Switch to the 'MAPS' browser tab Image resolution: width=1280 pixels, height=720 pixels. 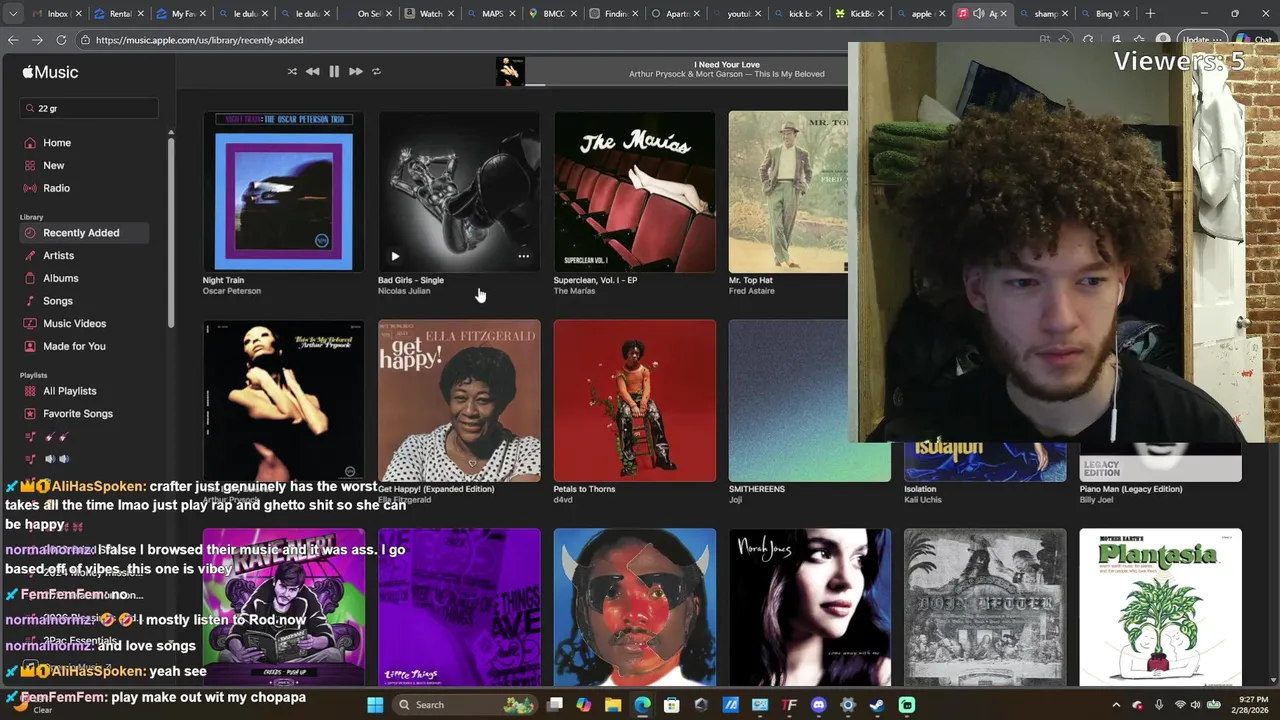493,14
